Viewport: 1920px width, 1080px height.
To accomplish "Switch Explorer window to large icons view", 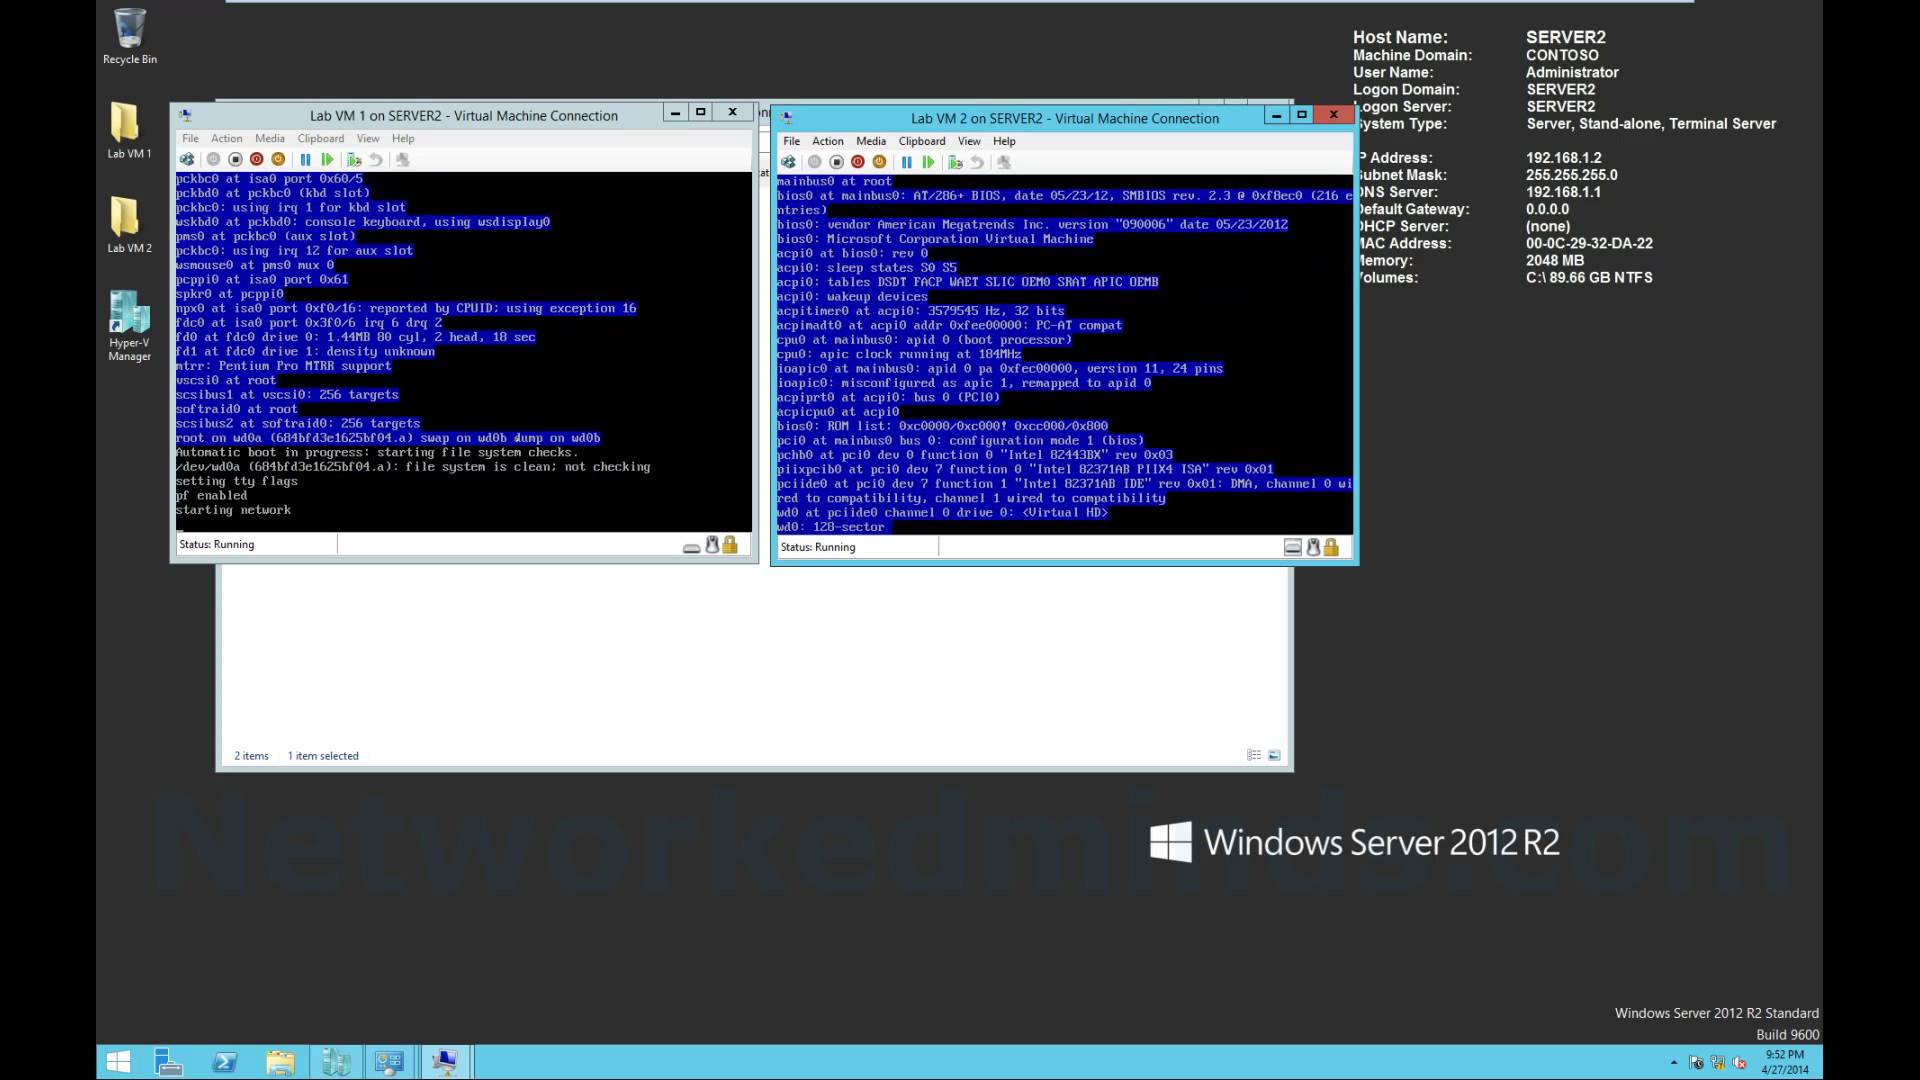I will click(x=1274, y=755).
